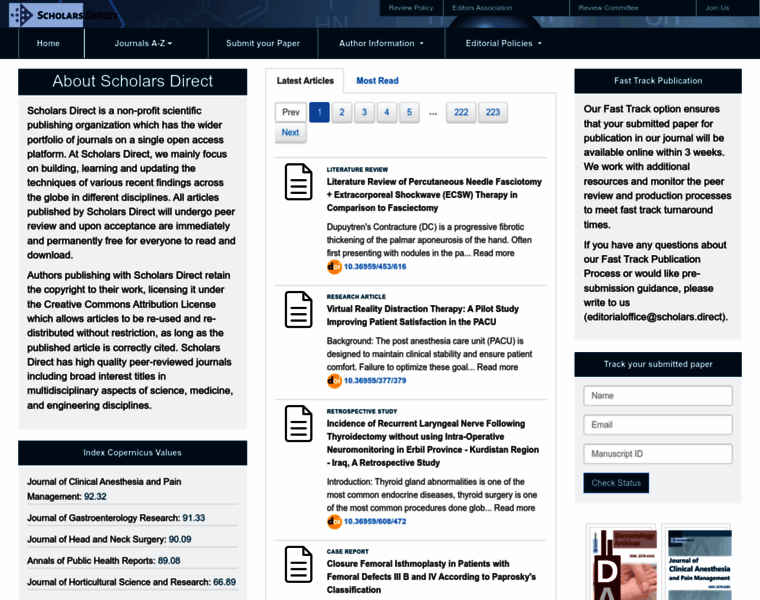Open document icon for Percutaneous Needle Fasciotomy article
This screenshot has width=760, height=600.
299,182
